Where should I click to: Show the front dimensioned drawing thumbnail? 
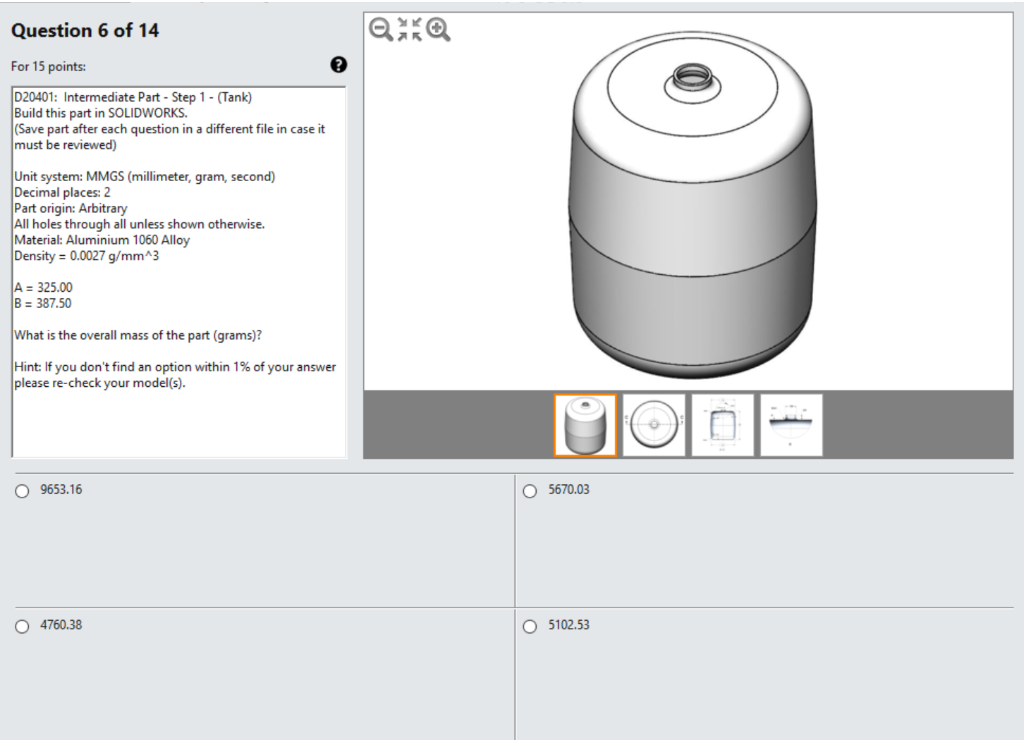(722, 425)
